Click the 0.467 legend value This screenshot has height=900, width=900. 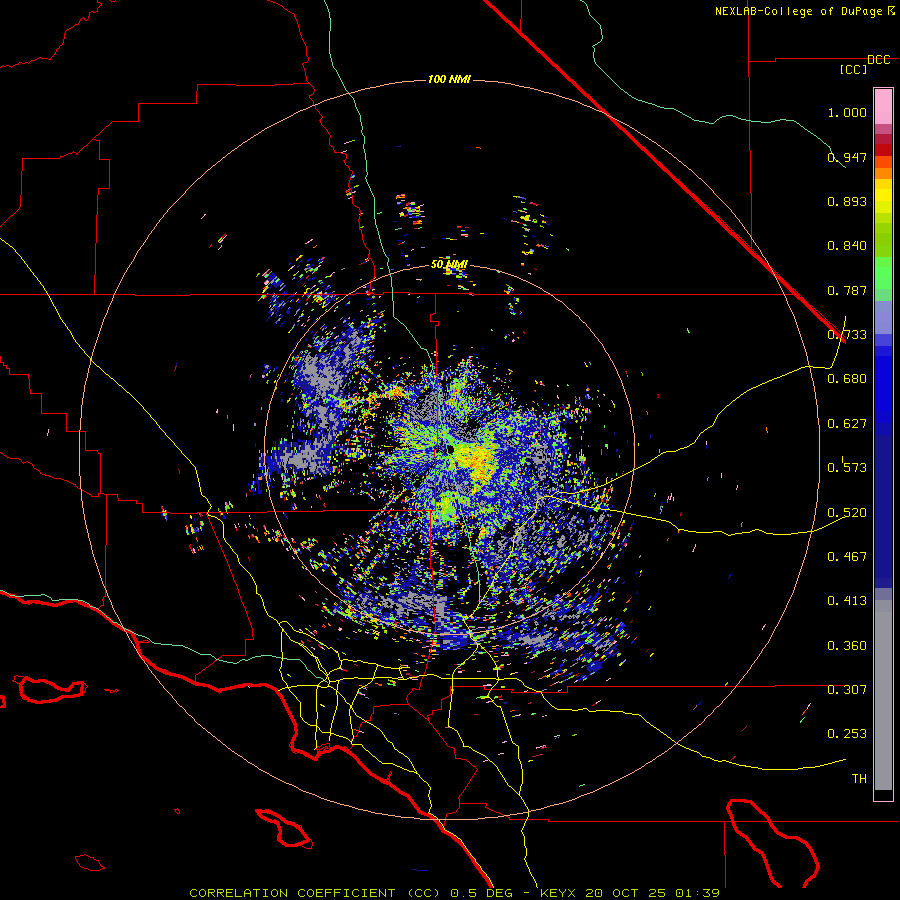click(847, 557)
